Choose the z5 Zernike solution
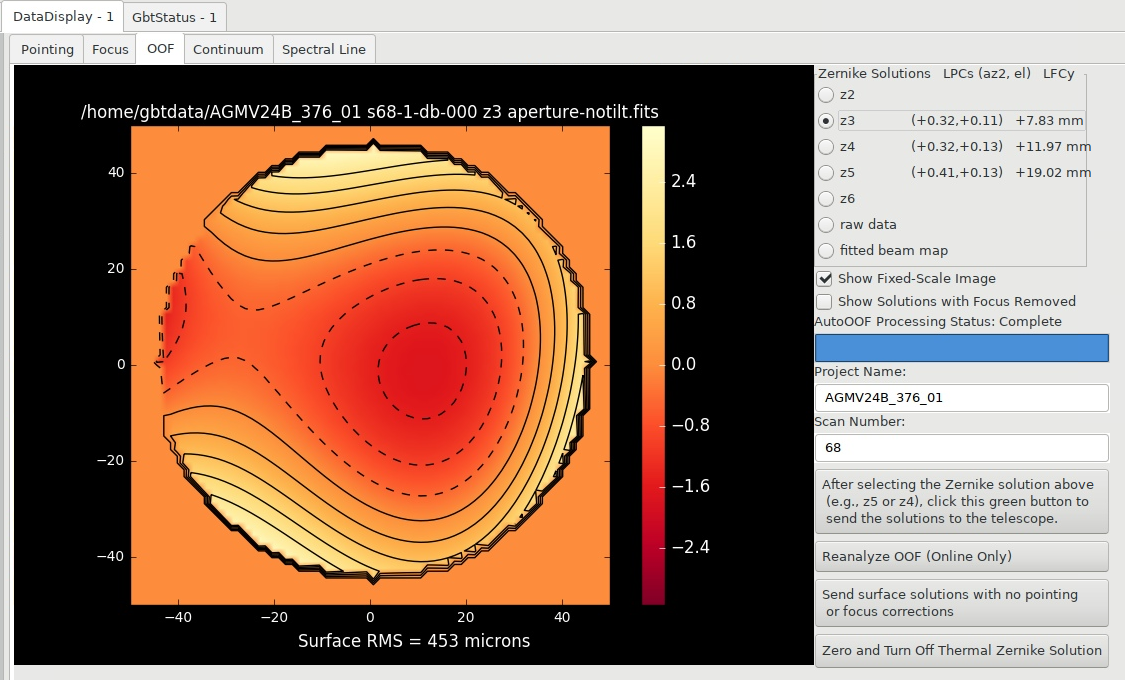The height and width of the screenshot is (680, 1125). click(x=827, y=173)
